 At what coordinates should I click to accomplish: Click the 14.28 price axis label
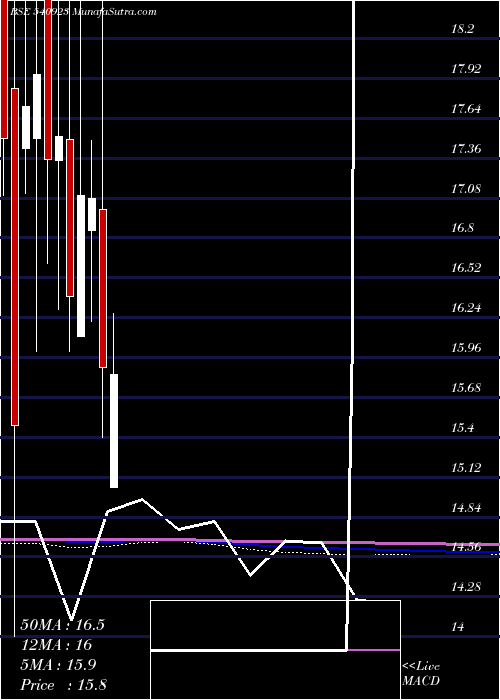466,586
